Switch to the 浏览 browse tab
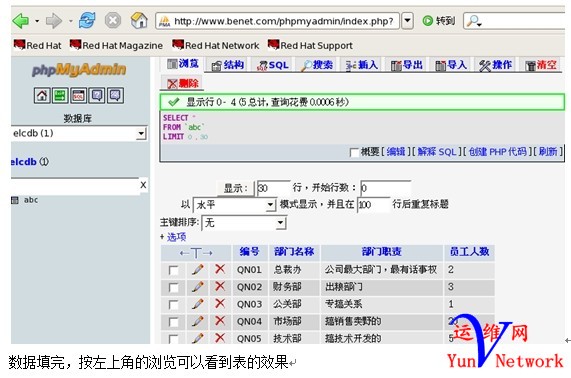Viewport: 571px width, 378px height. click(183, 64)
